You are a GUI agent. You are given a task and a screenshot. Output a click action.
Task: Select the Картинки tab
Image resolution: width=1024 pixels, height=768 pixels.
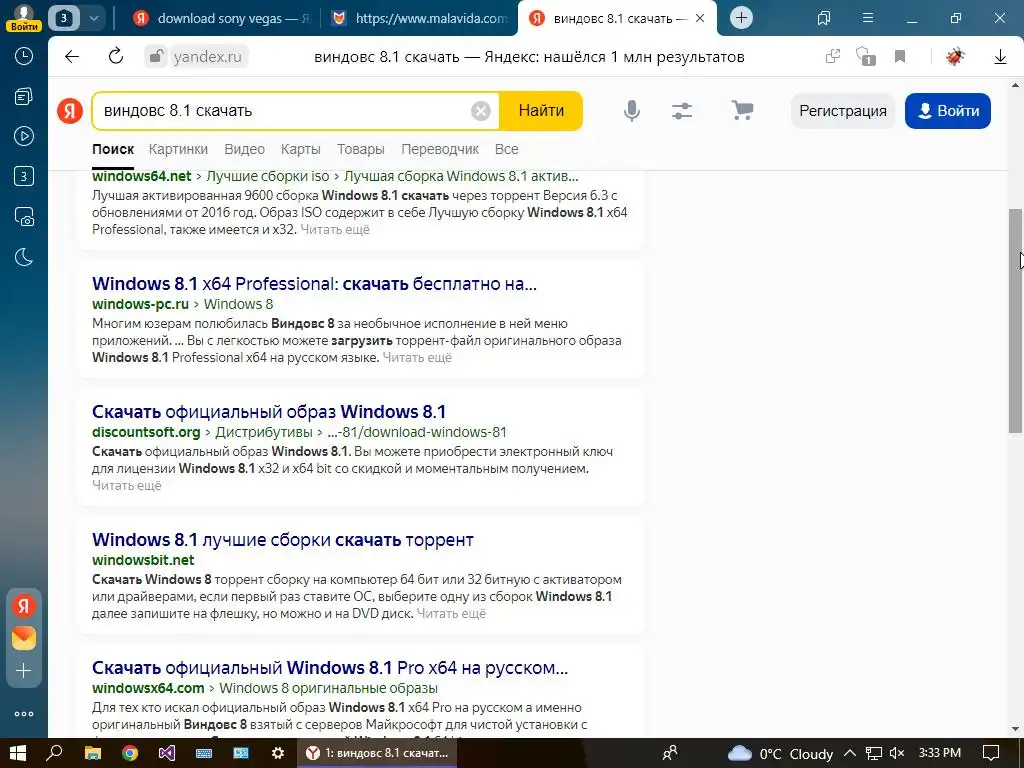[178, 150]
